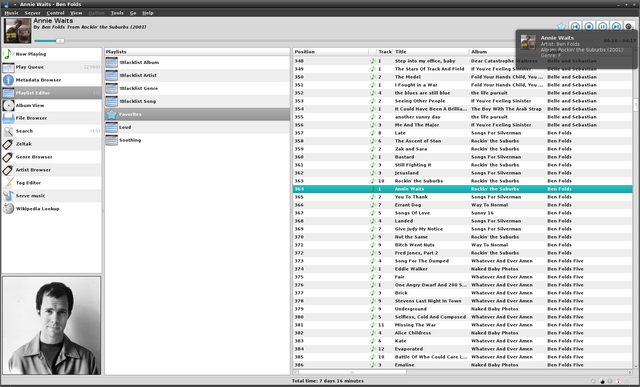Select the Favorites playlist
The height and width of the screenshot is (387, 640).
coord(197,114)
